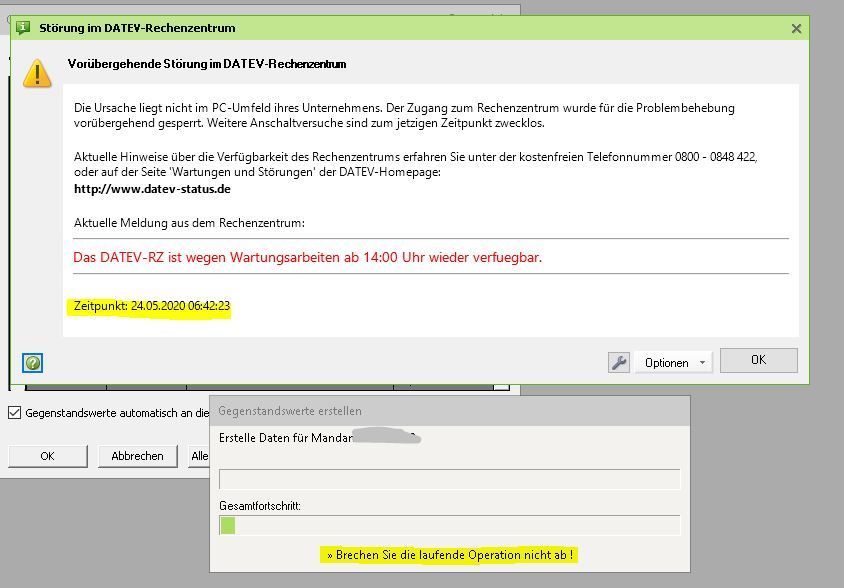Click the 'Brechen Sie die laufende Operation nicht ab' notice
Screen dimensions: 844x588
tap(449, 555)
